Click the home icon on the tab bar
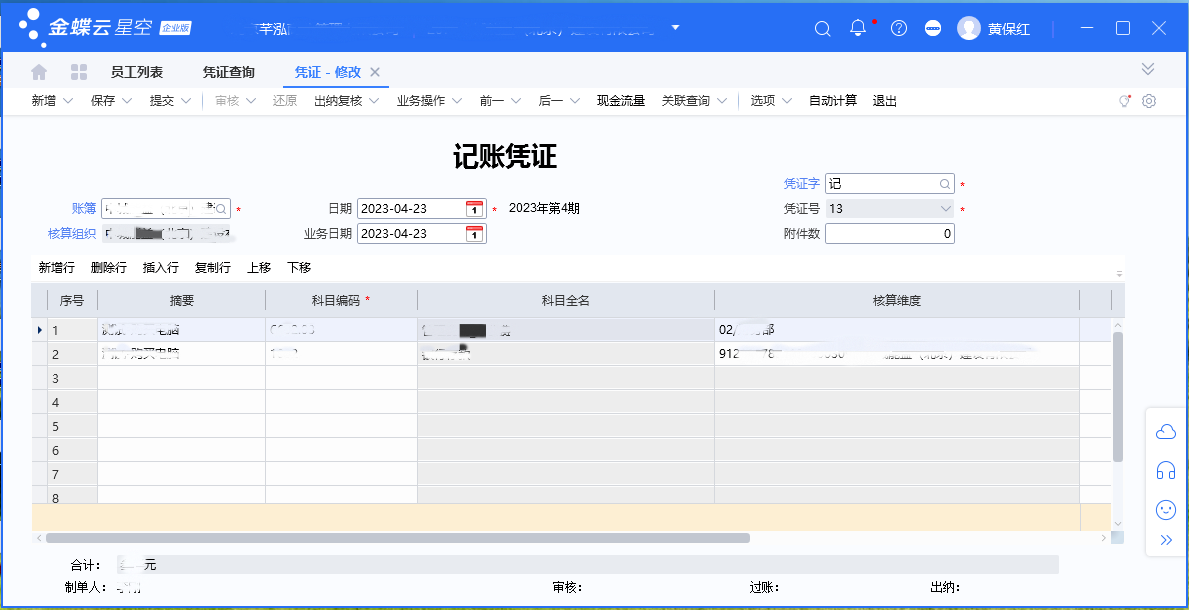The width and height of the screenshot is (1189, 610). [38, 71]
